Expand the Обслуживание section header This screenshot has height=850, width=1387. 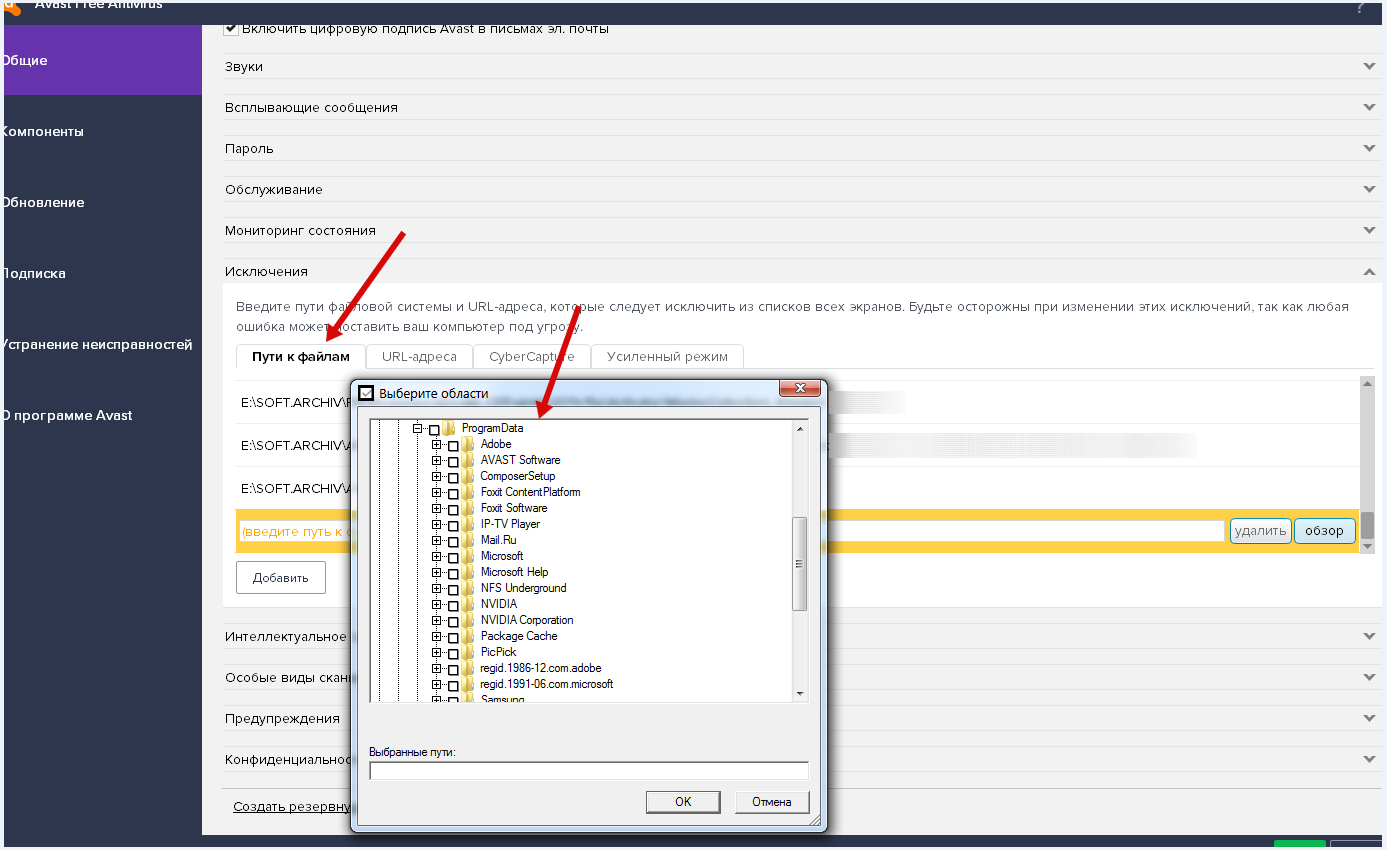pyautogui.click(x=800, y=189)
